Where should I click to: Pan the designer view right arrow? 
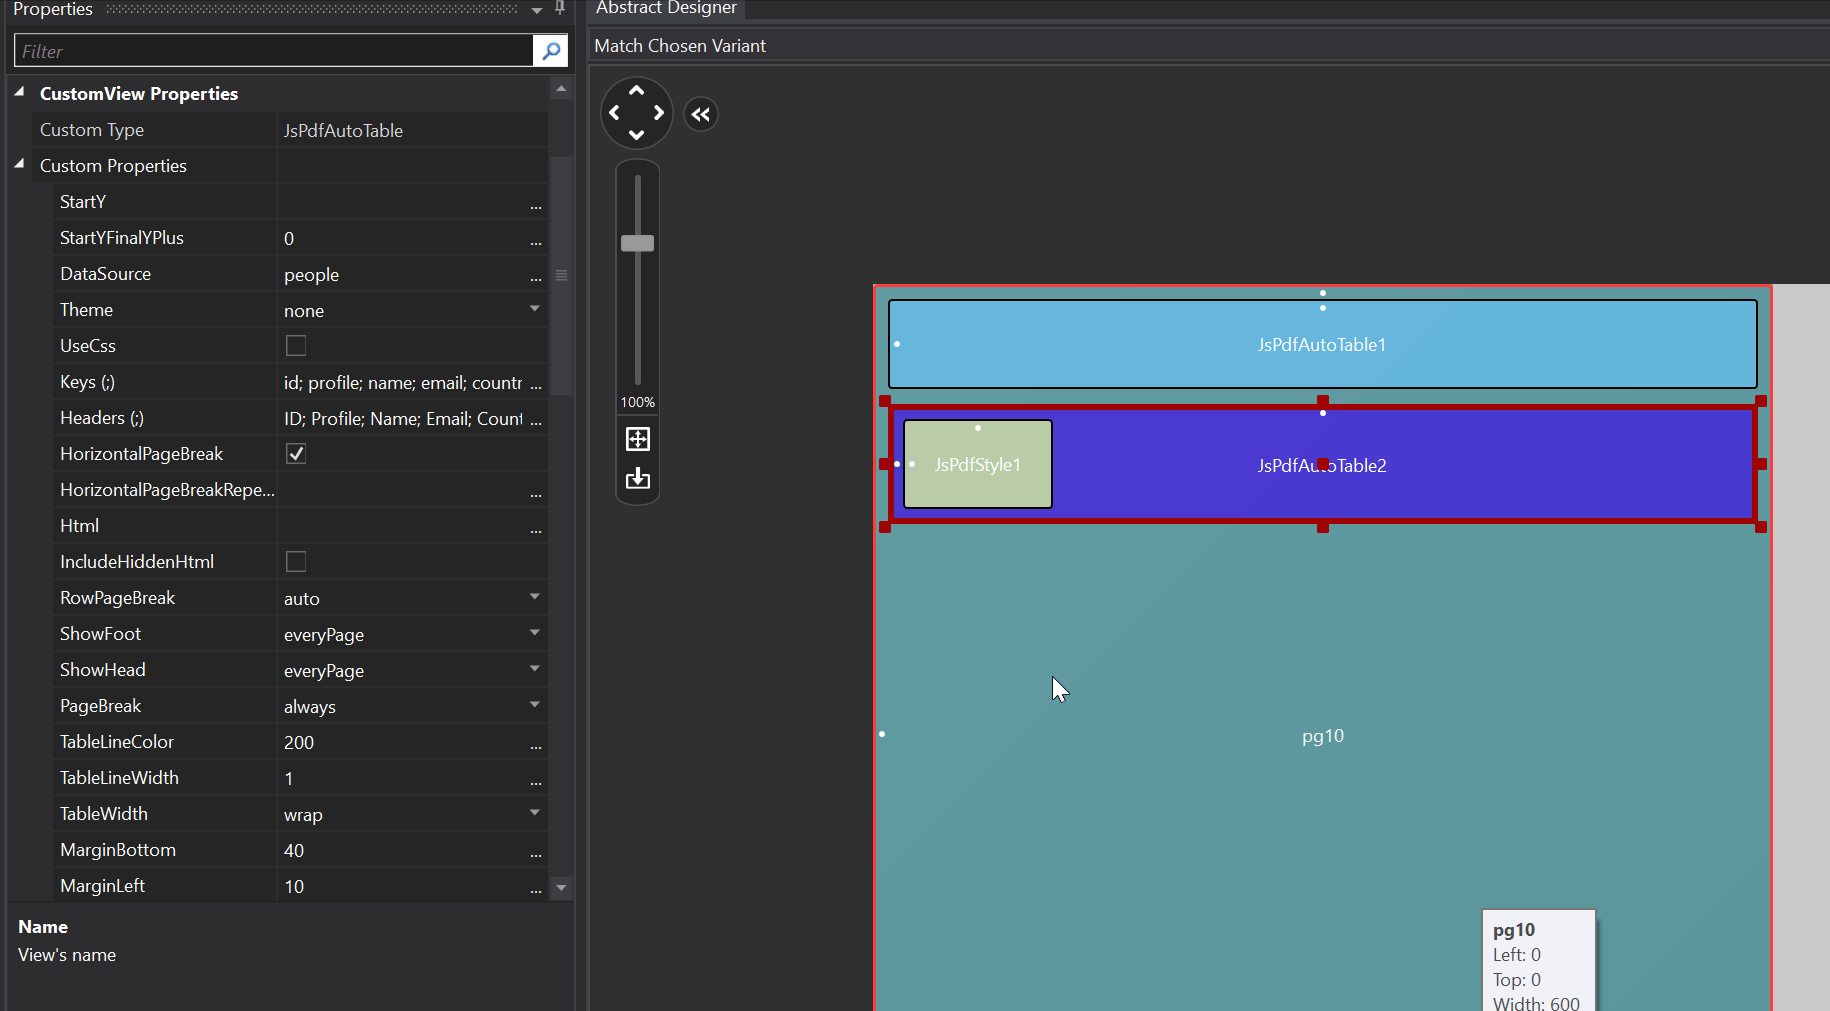[659, 113]
